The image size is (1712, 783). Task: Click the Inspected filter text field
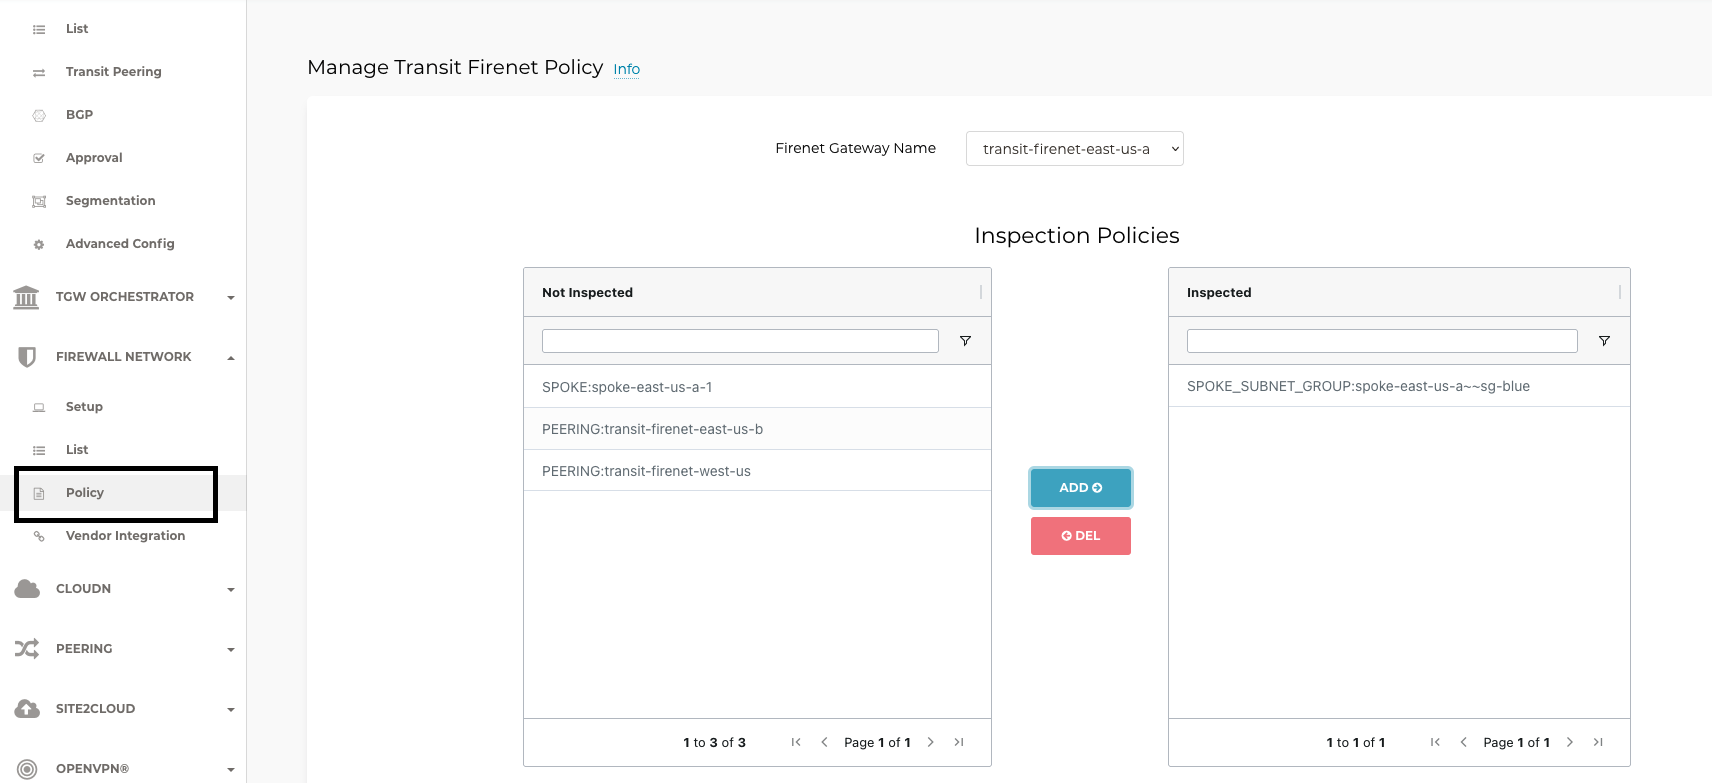[x=1382, y=341]
